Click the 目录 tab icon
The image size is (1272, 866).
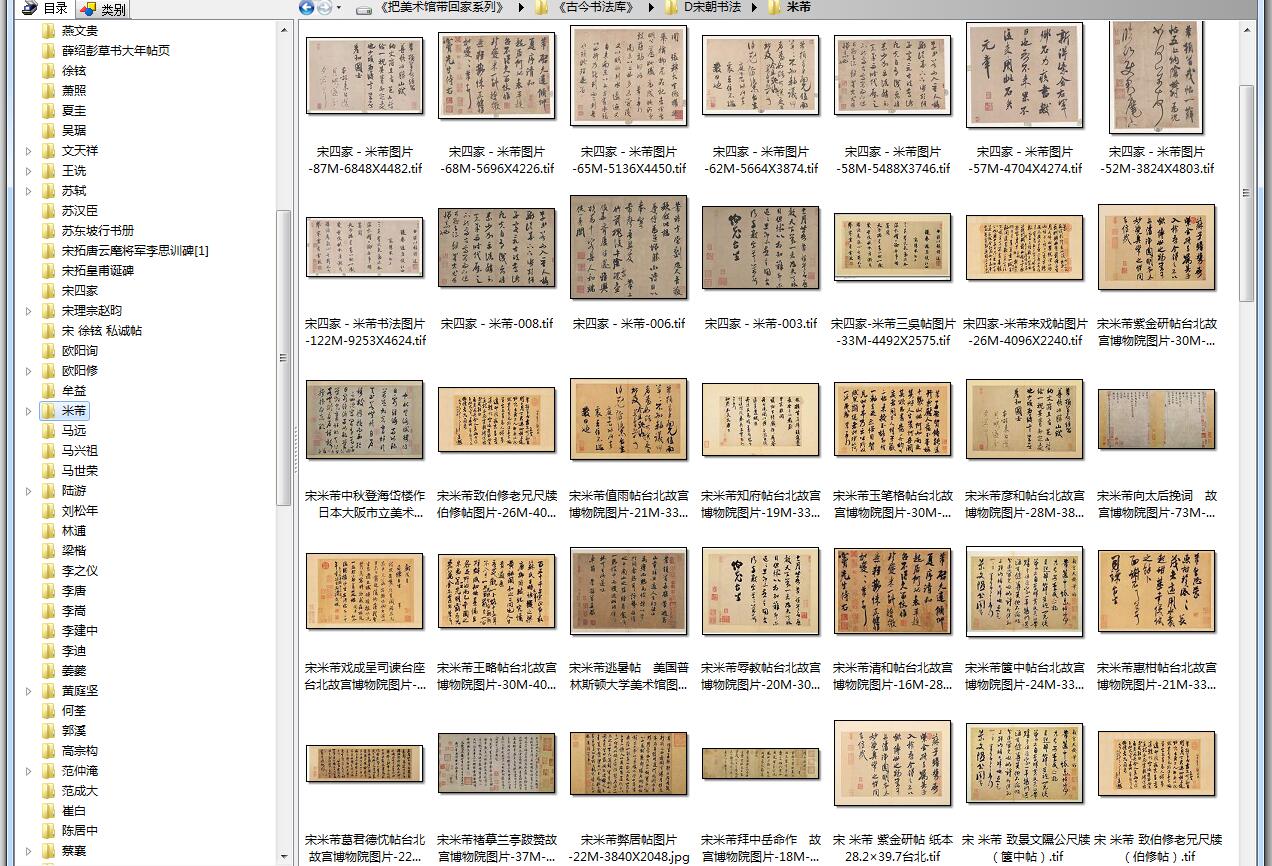click(x=30, y=8)
